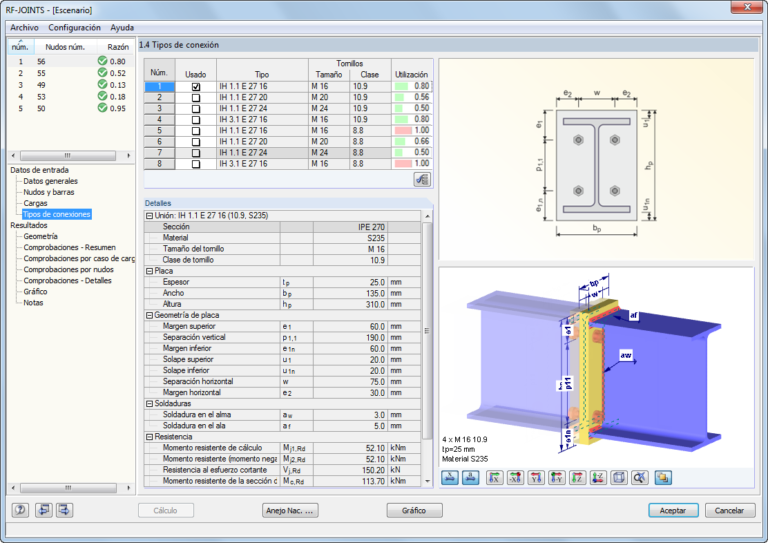This screenshot has height=543, width=768.
Task: Switch to isometric cube view
Action: click(x=619, y=477)
